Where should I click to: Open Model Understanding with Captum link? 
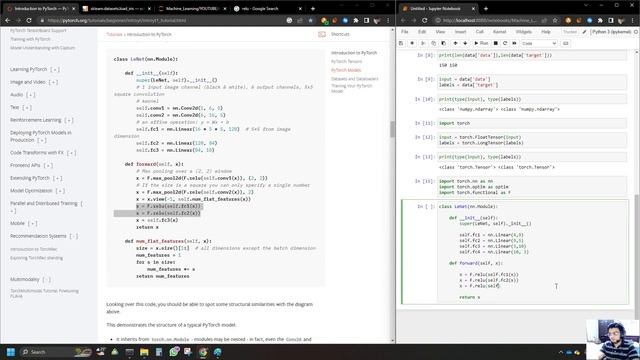(x=42, y=48)
